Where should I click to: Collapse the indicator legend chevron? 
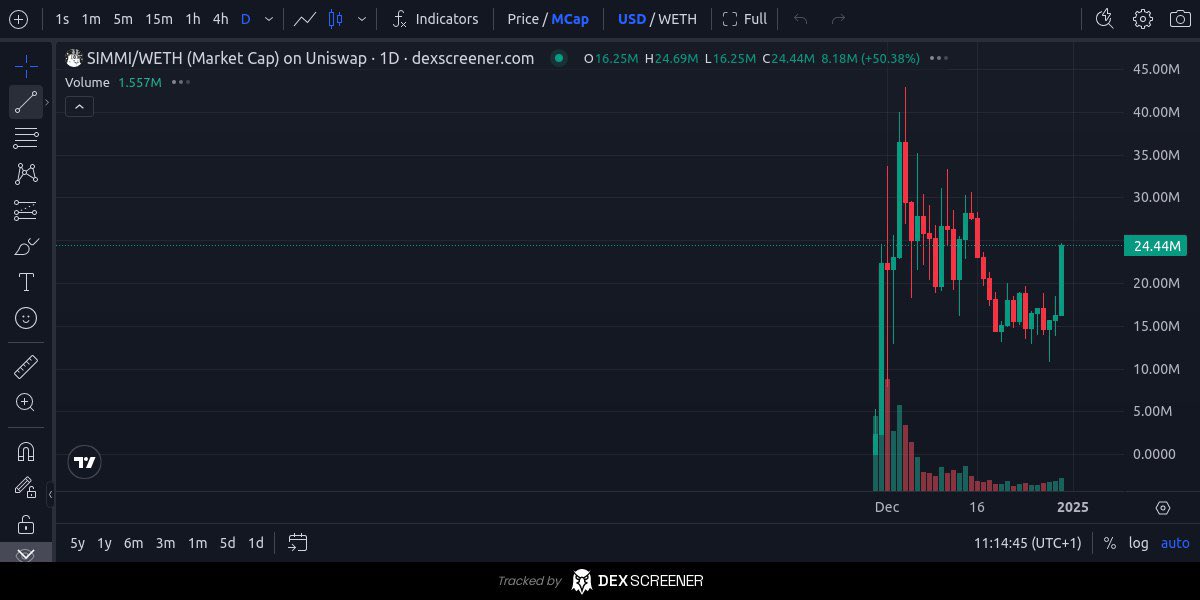point(79,106)
